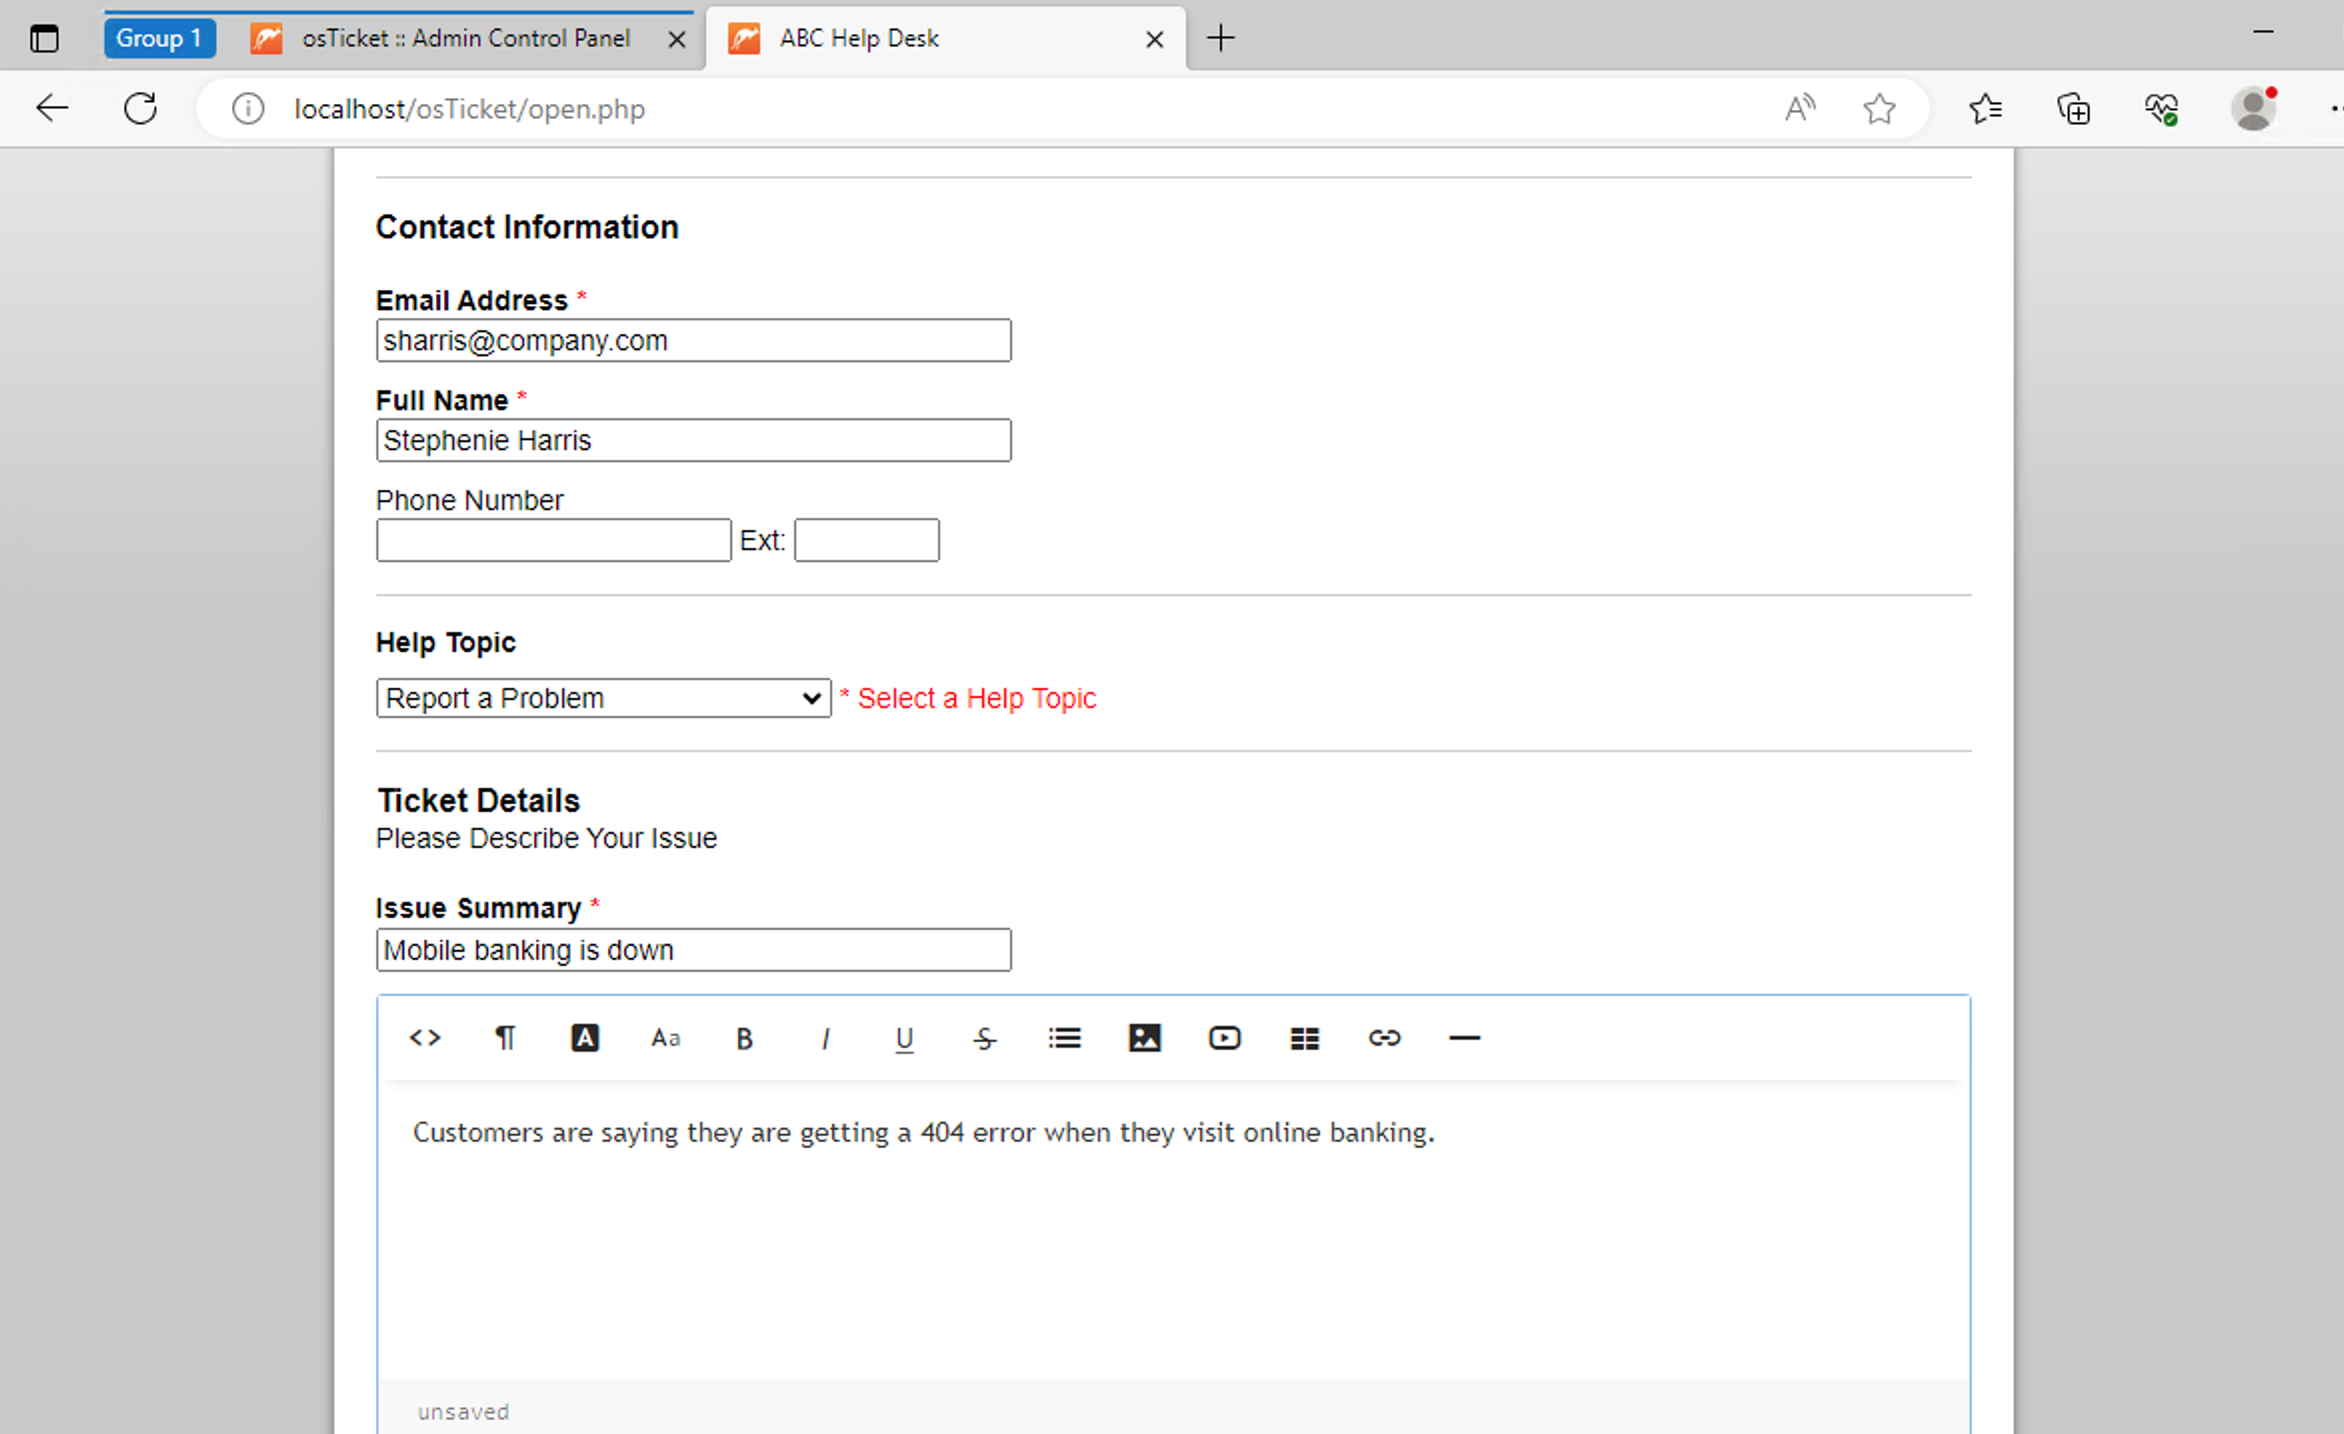Image resolution: width=2344 pixels, height=1434 pixels.
Task: Insert a video into the ticket body
Action: (x=1224, y=1038)
